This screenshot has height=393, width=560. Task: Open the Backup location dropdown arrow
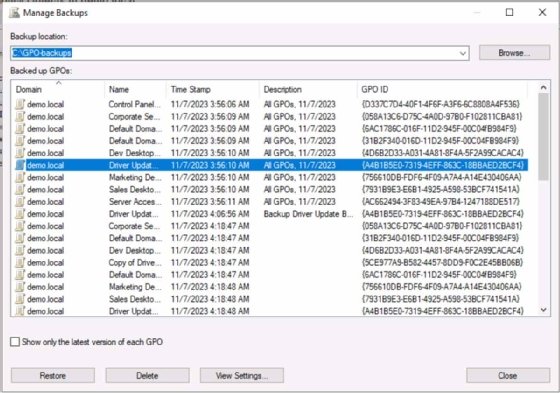(x=462, y=53)
